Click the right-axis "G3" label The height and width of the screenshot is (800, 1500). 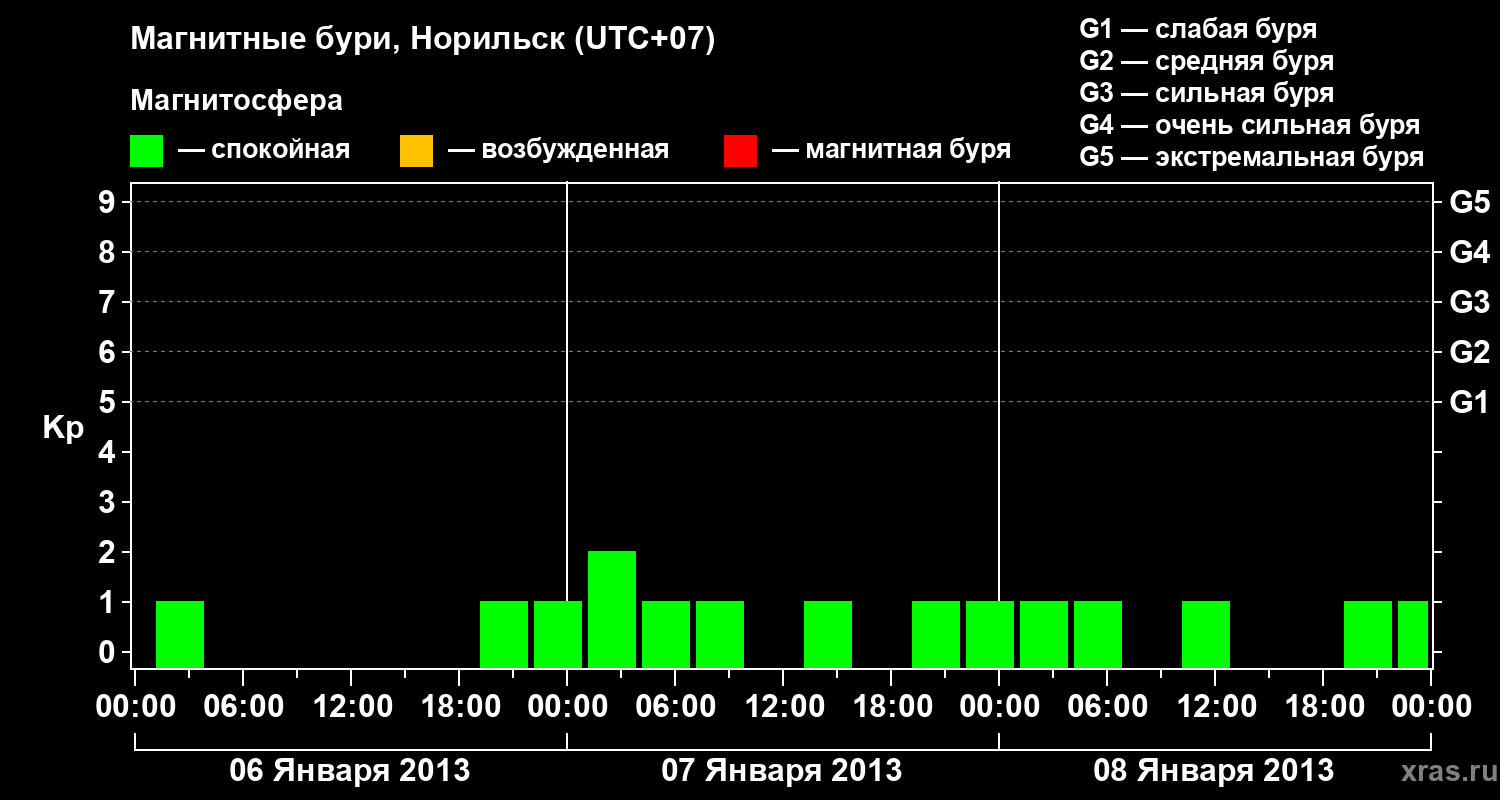tap(1469, 302)
